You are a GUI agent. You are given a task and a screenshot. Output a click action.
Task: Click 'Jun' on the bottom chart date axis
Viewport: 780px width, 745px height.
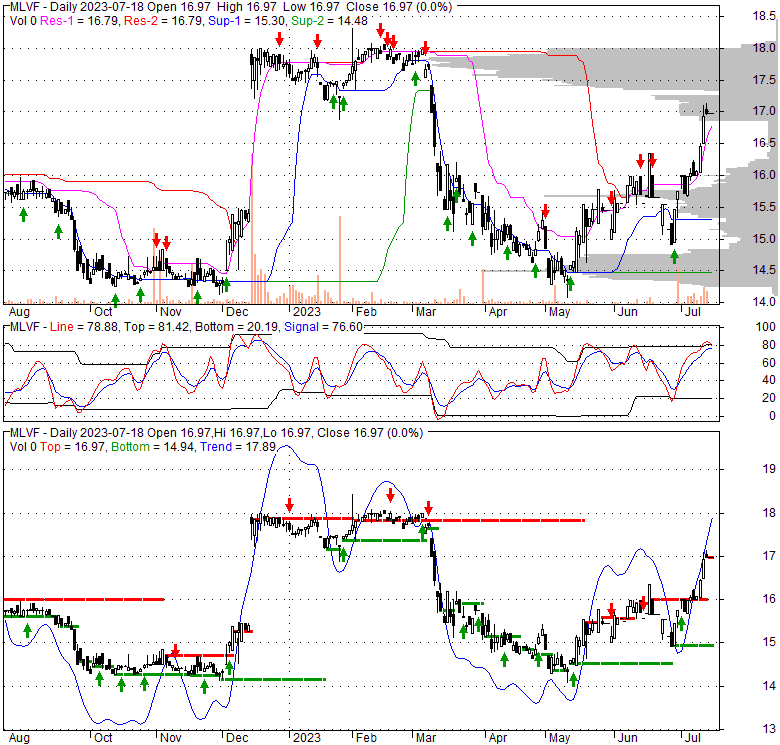click(628, 738)
